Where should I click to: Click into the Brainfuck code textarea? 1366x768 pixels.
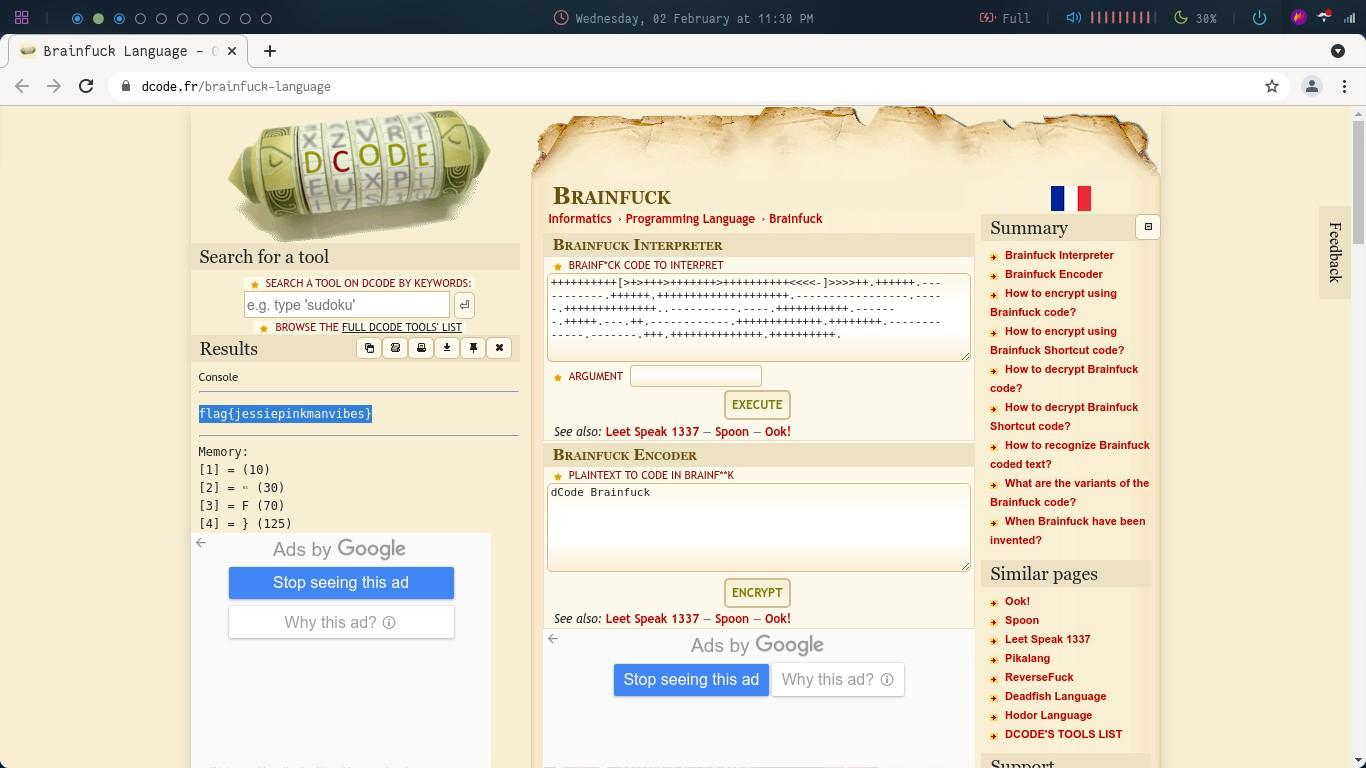[759, 318]
